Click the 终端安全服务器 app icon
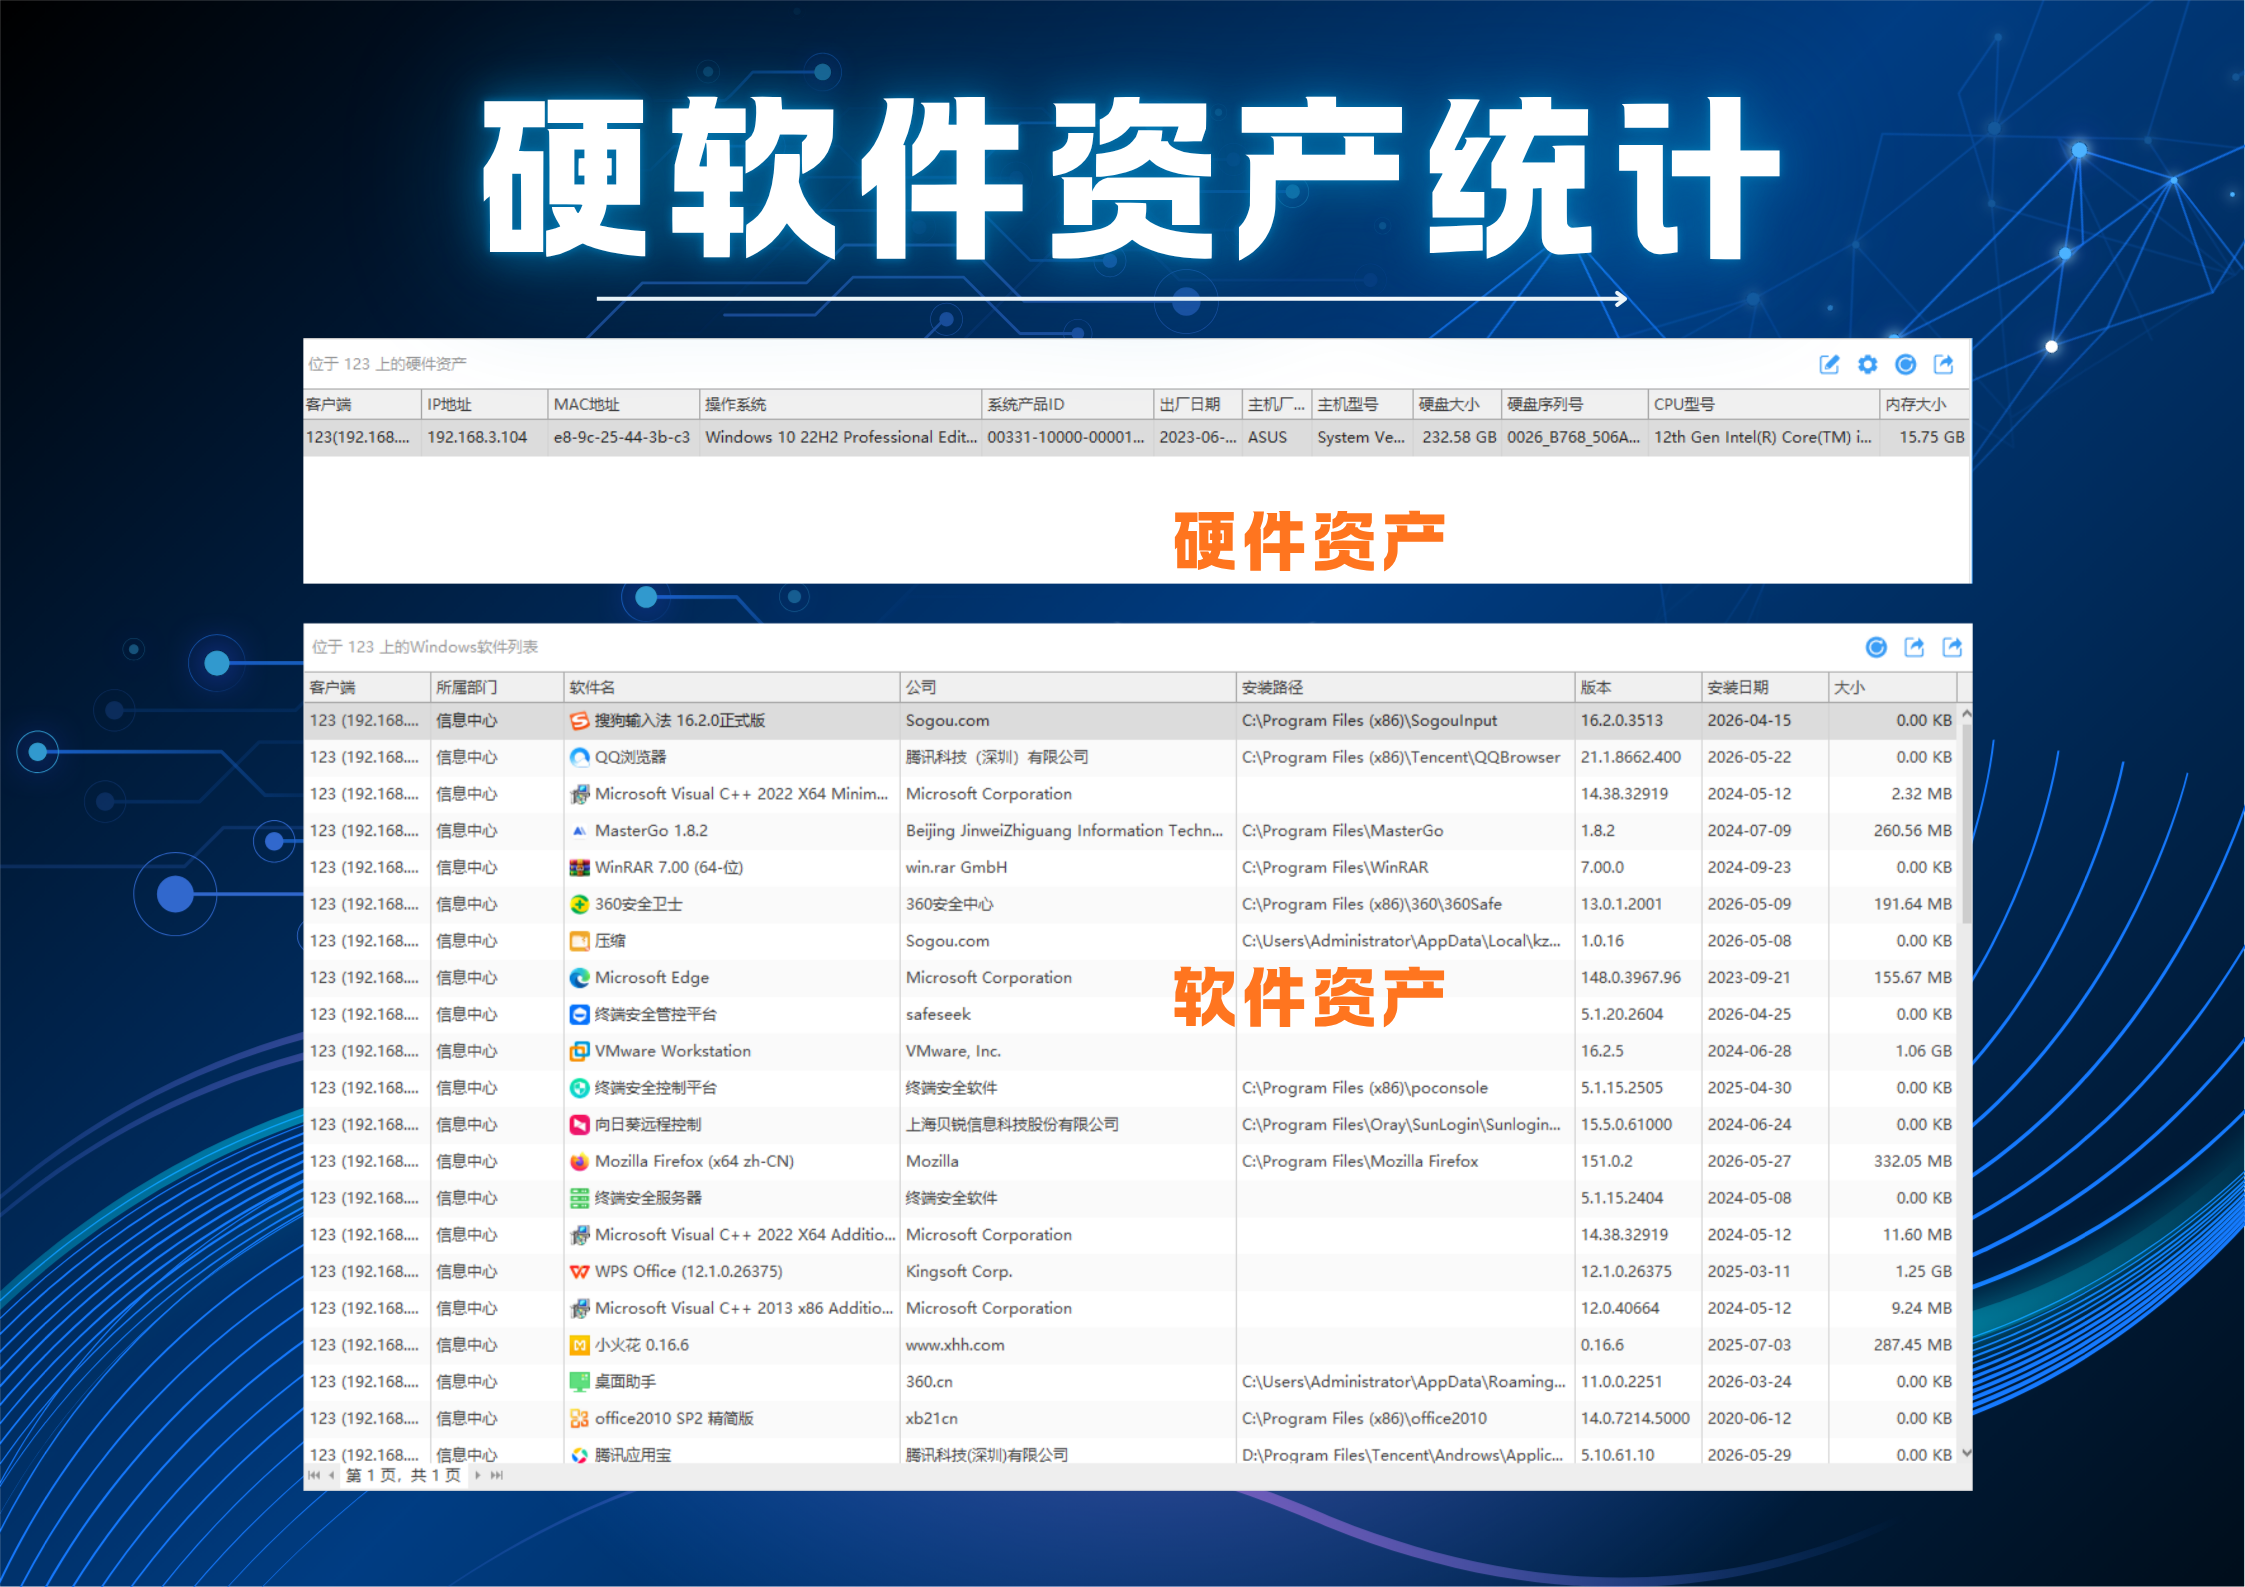Viewport: 2245px width, 1587px height. (x=579, y=1198)
